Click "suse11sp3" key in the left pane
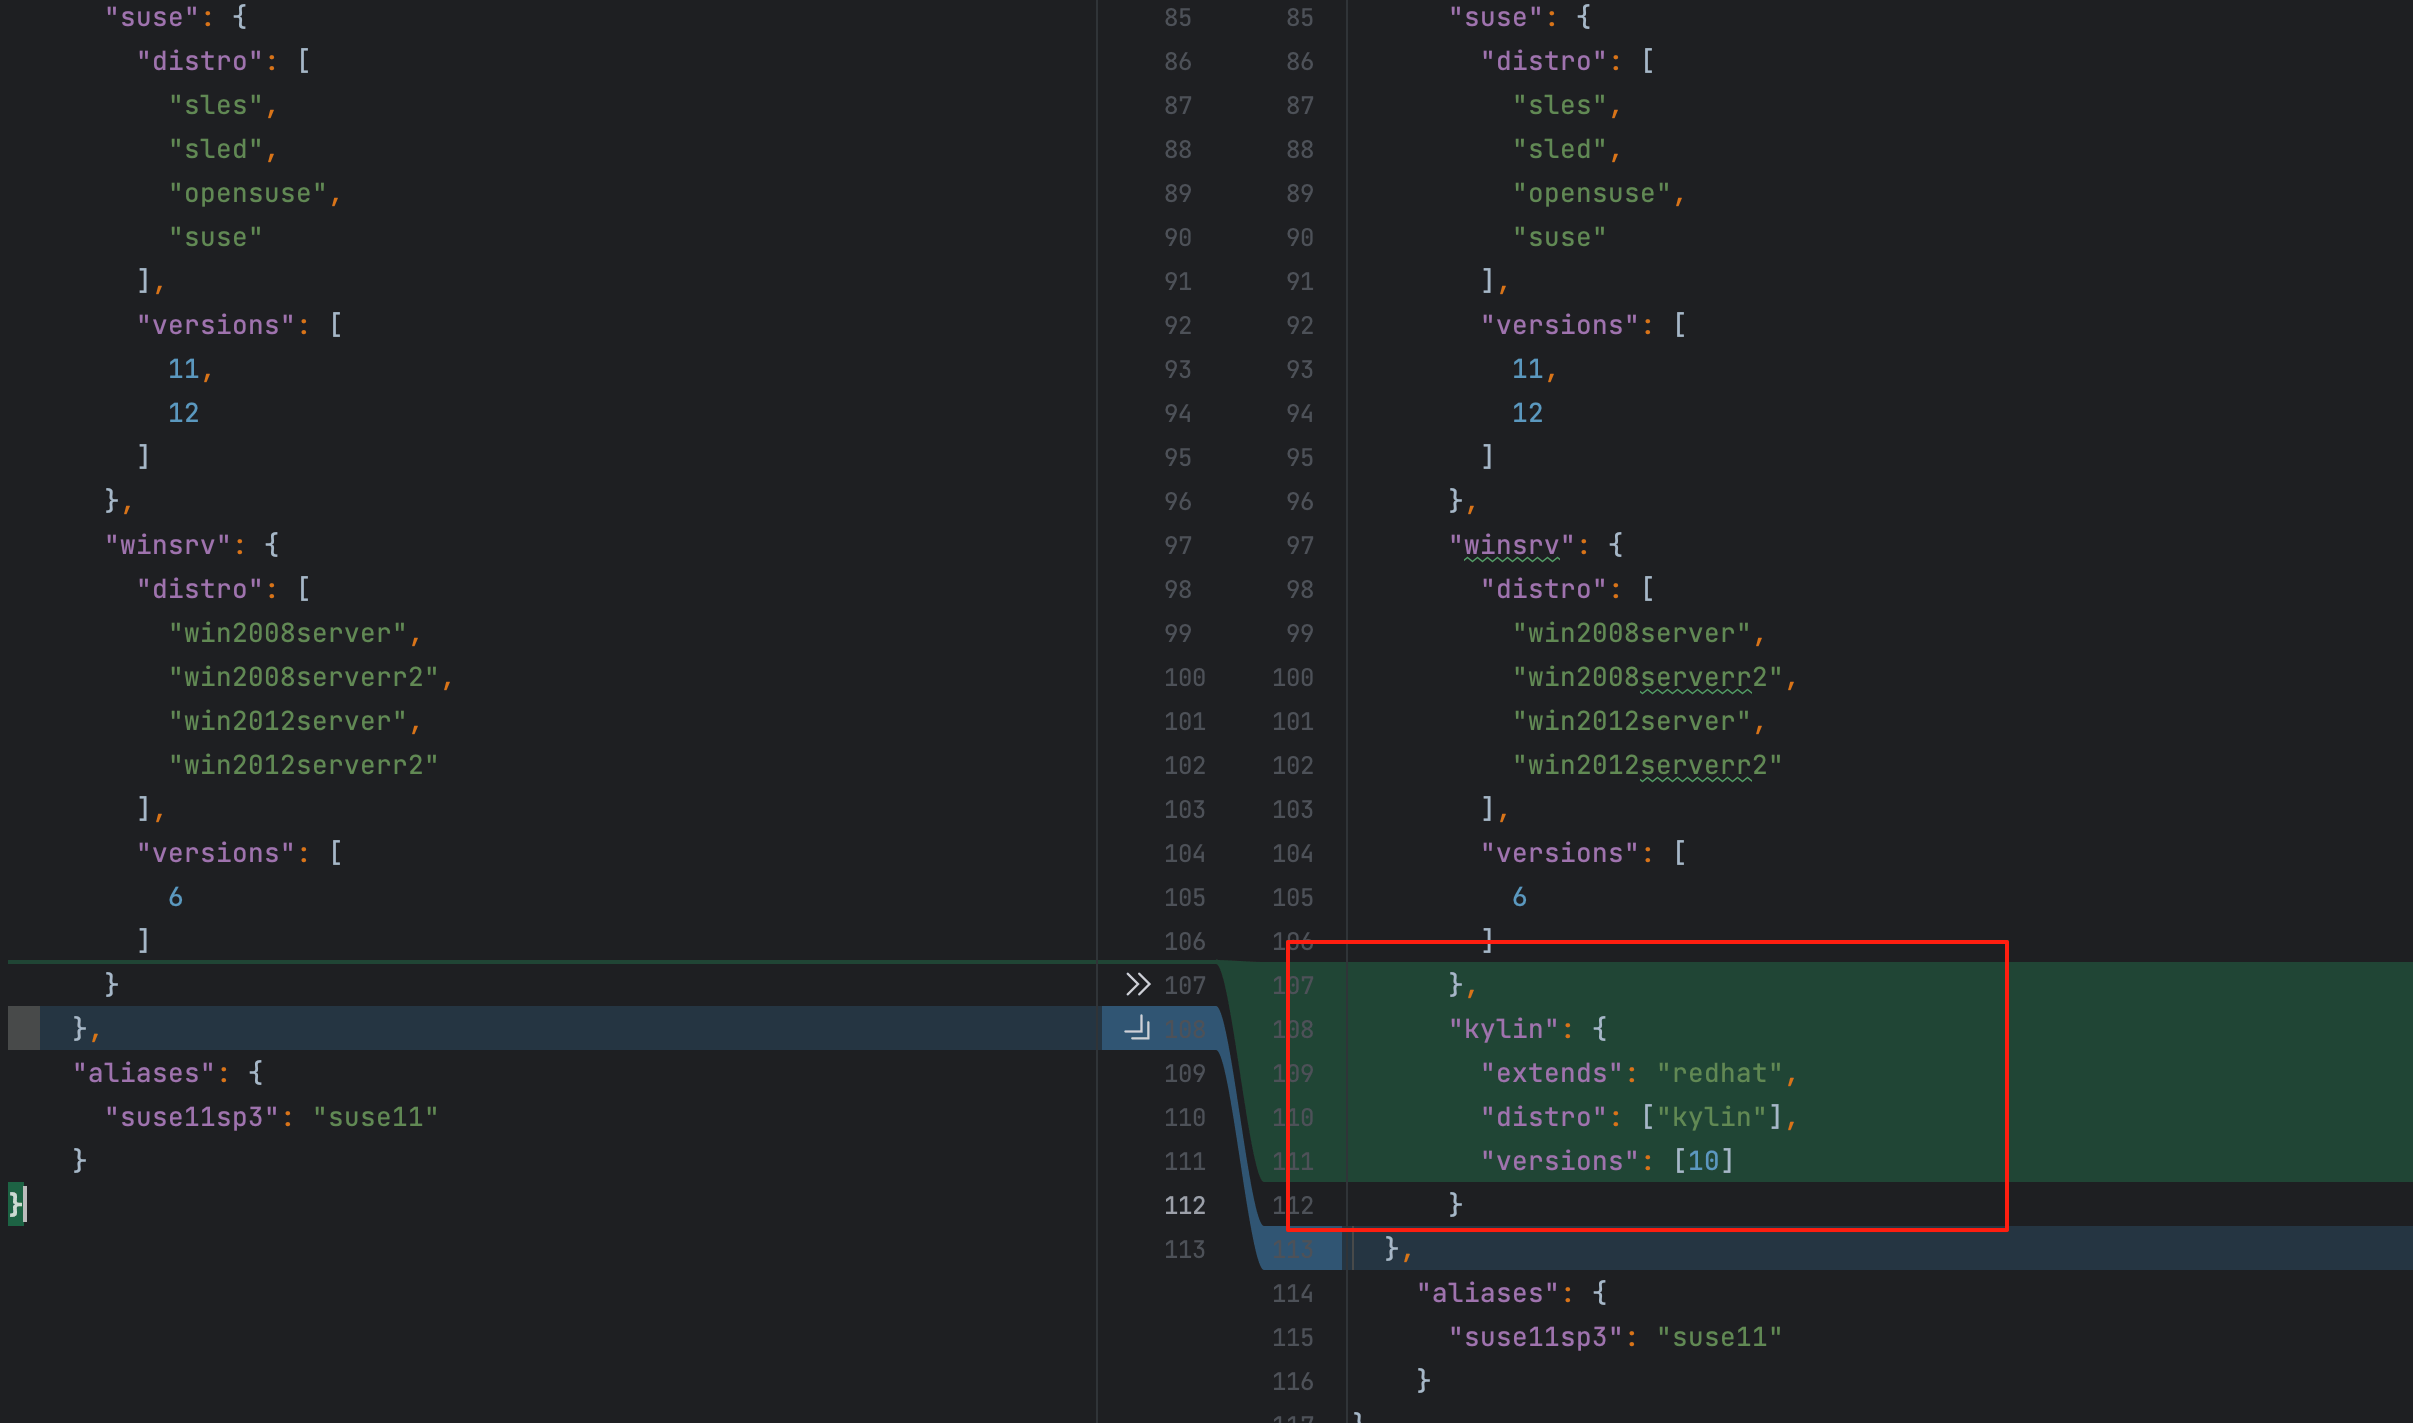Screen dimensions: 2414x1424 [x=192, y=1117]
